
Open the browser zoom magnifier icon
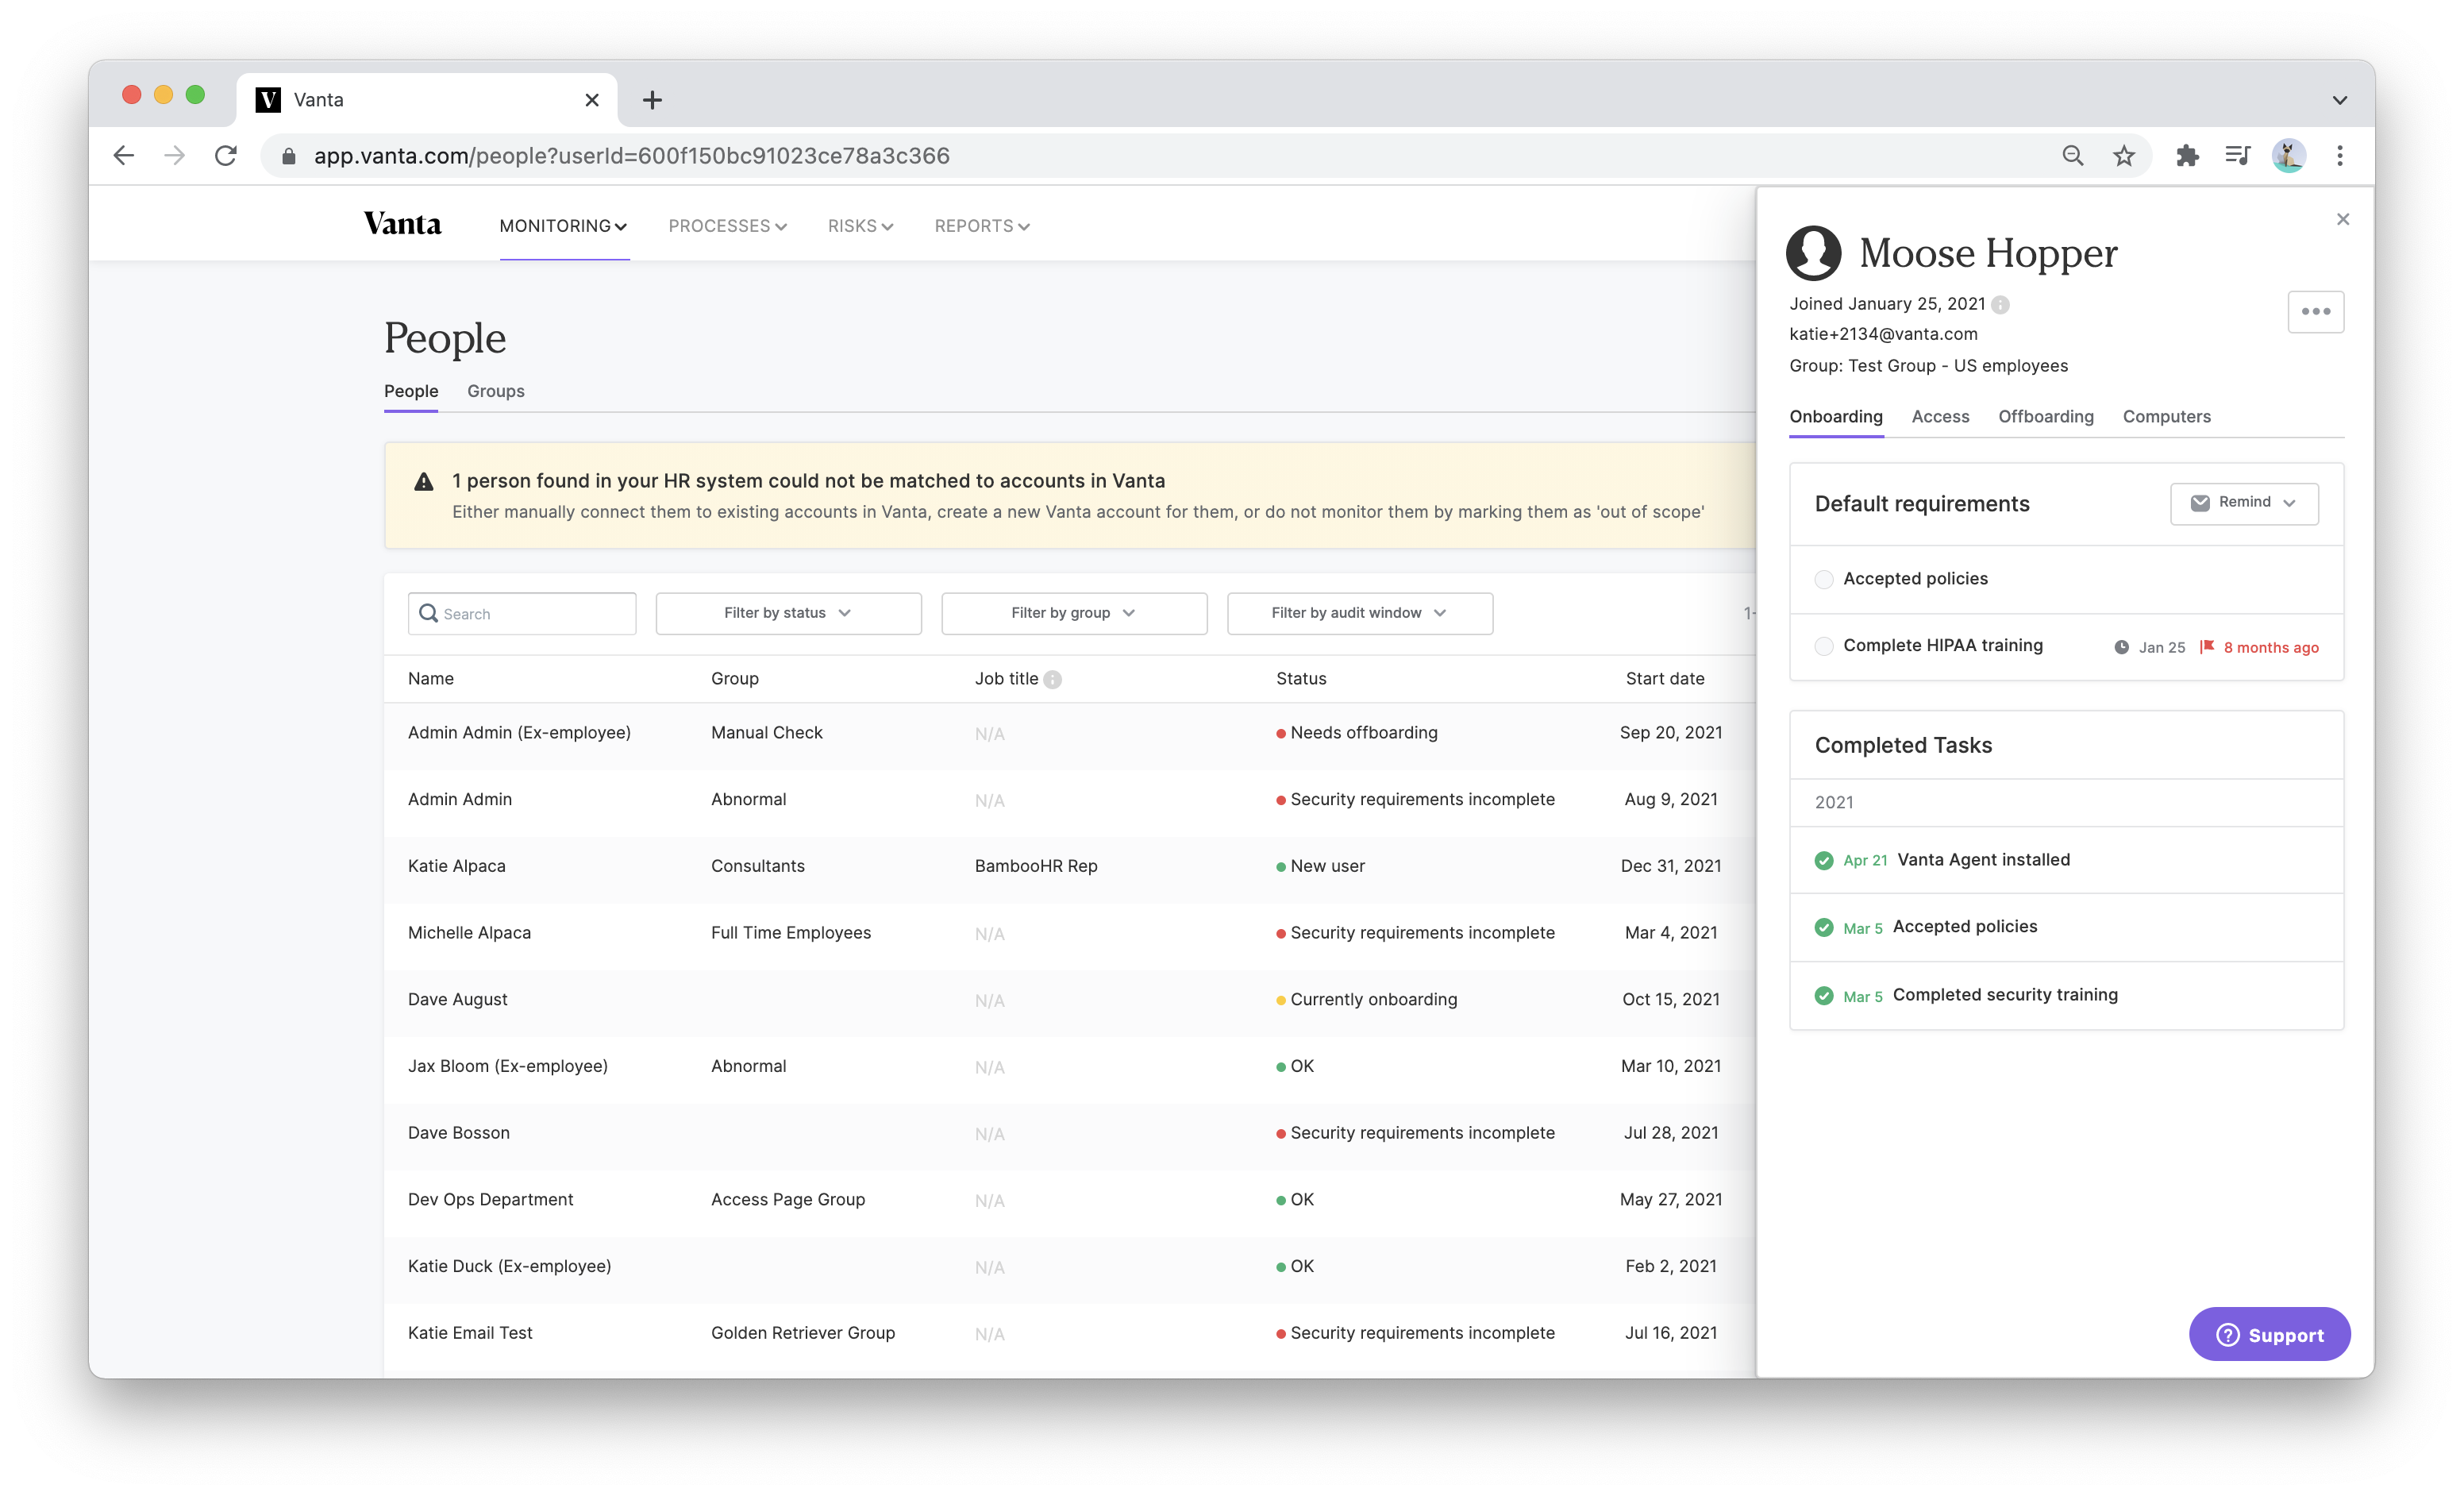click(2072, 155)
